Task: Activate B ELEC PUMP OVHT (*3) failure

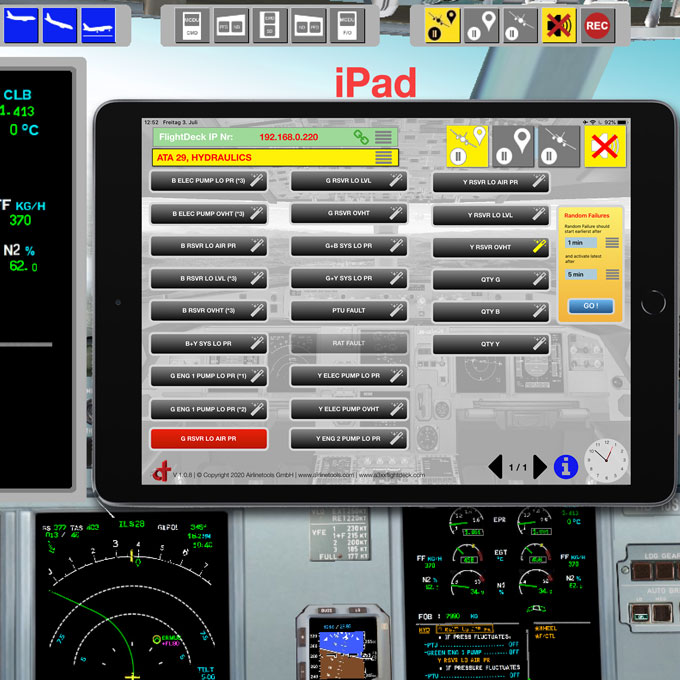Action: 209,214
